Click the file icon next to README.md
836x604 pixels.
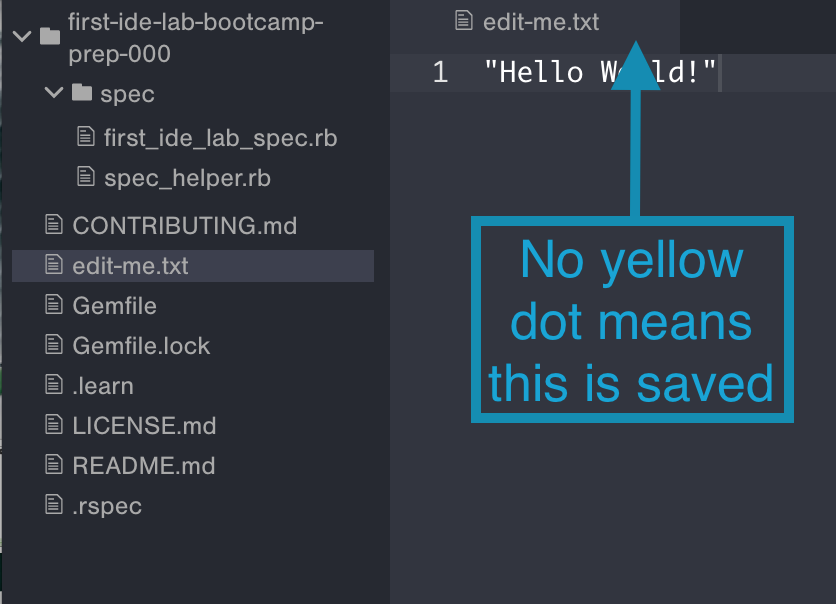53,465
